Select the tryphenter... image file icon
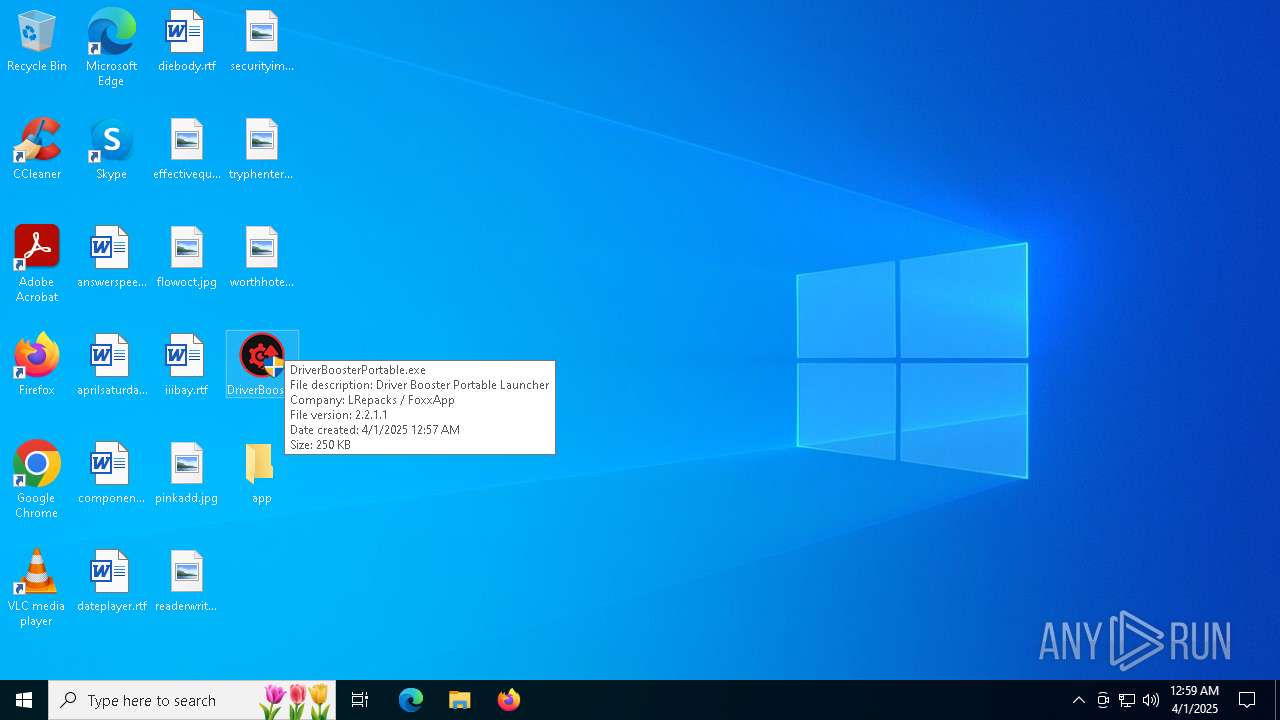The image size is (1280, 720). (x=261, y=150)
